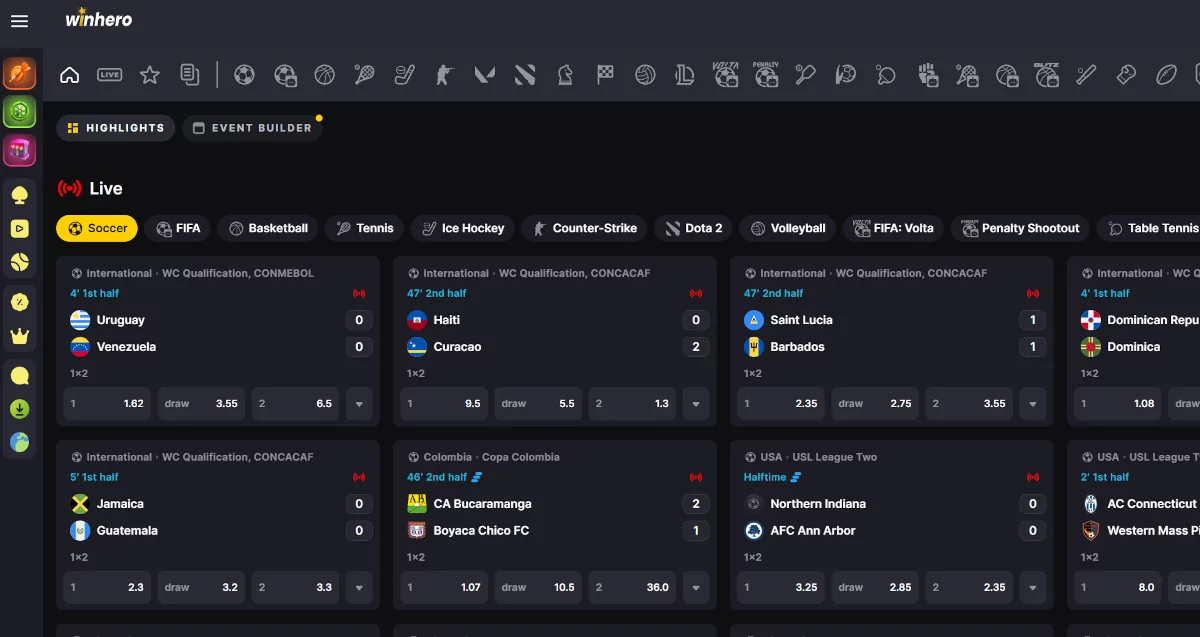Switch to the Highlights tab
1200x637 pixels.
pyautogui.click(x=116, y=128)
